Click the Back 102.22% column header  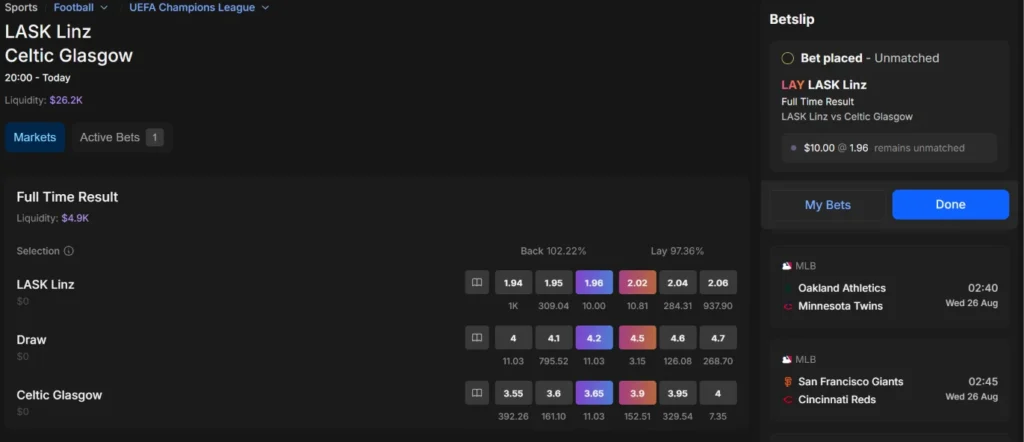point(553,251)
